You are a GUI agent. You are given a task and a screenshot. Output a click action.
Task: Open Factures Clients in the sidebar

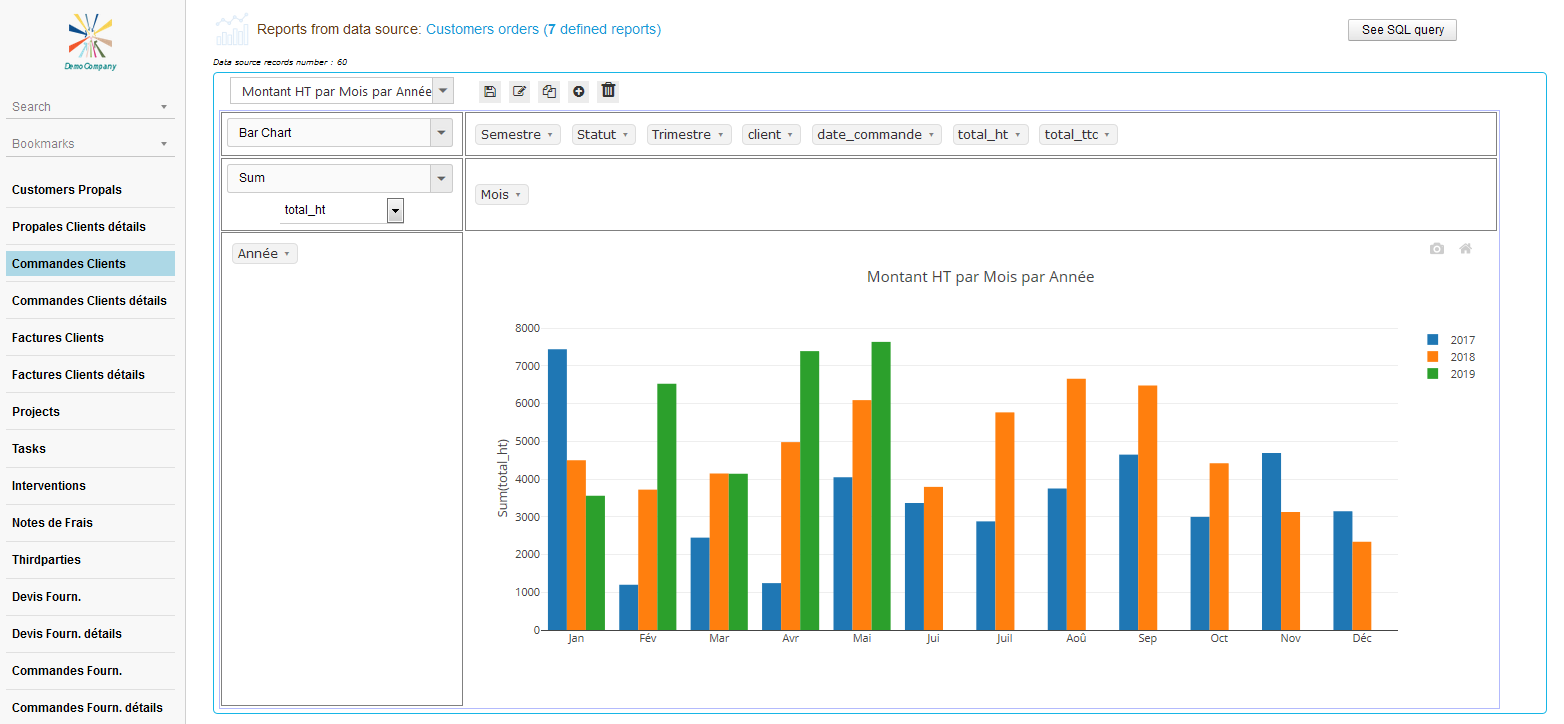pyautogui.click(x=58, y=338)
